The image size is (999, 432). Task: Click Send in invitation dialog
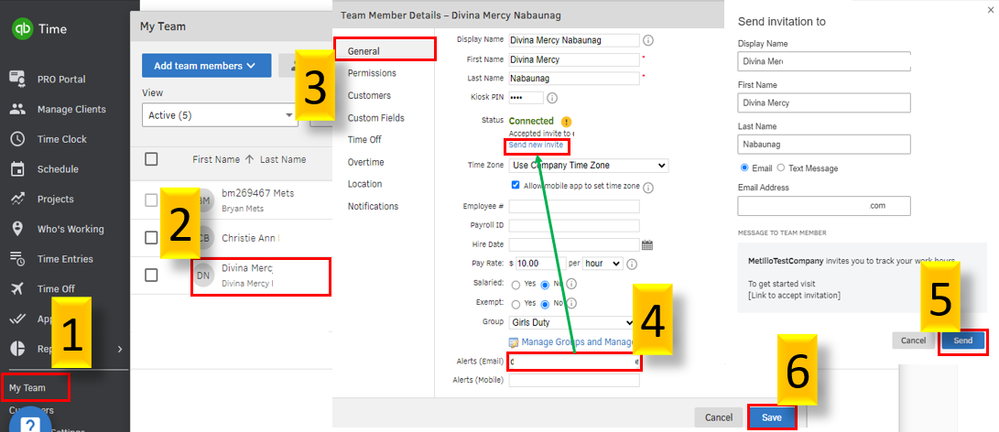click(x=963, y=341)
